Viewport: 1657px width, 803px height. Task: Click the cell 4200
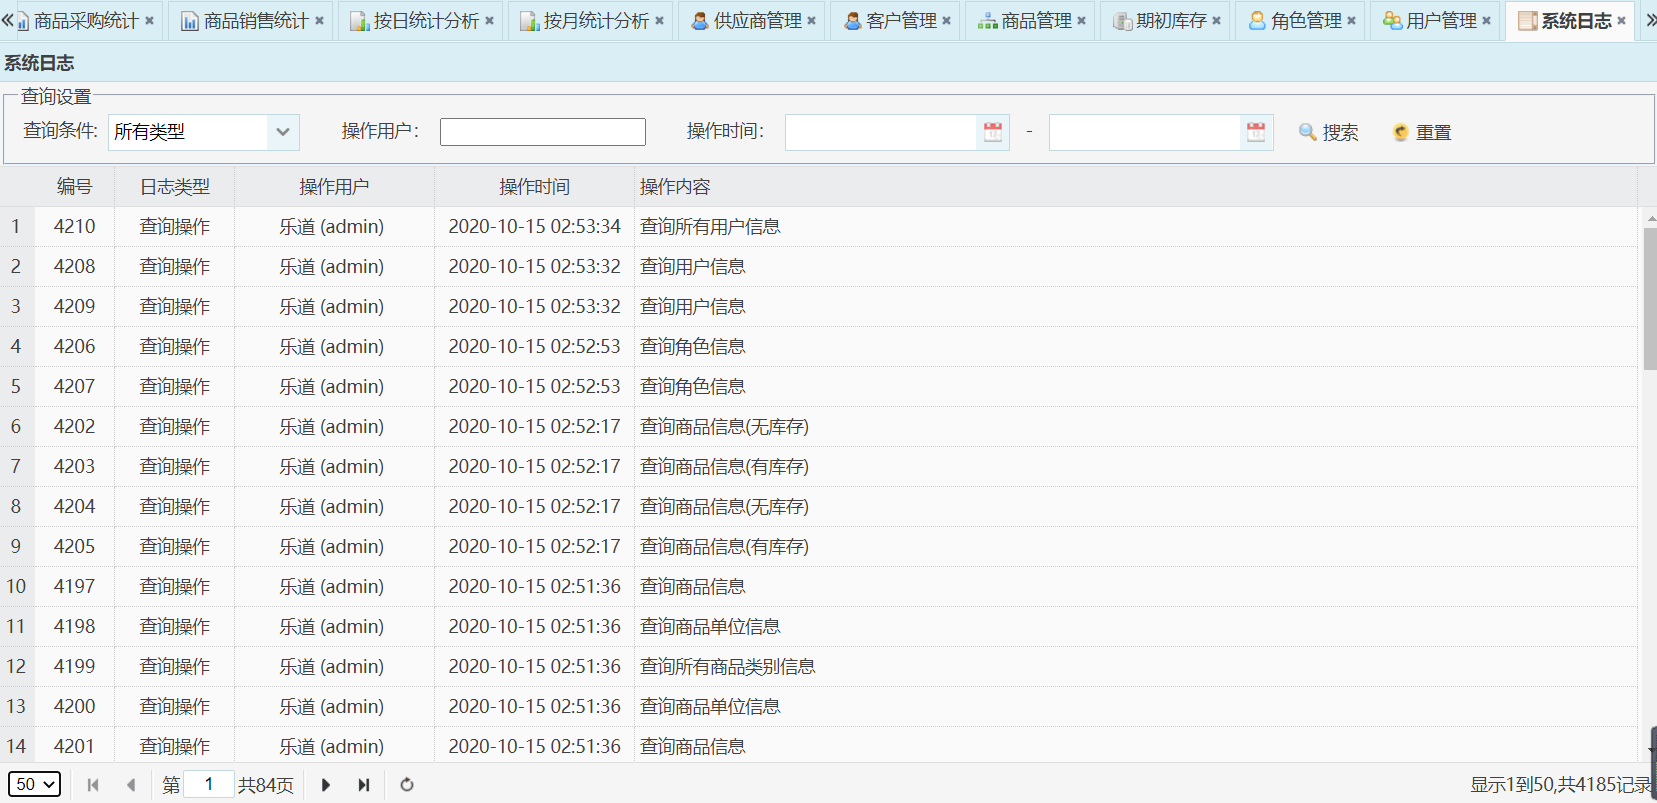[x=75, y=707]
